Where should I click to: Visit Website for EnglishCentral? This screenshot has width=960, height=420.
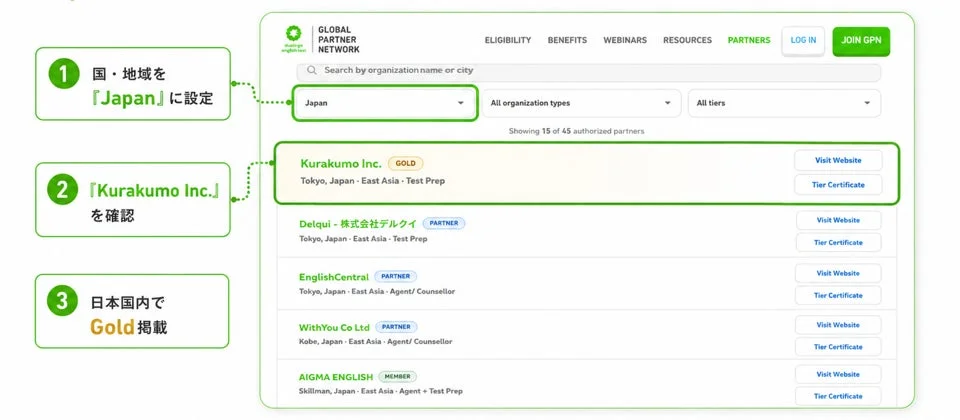point(838,274)
